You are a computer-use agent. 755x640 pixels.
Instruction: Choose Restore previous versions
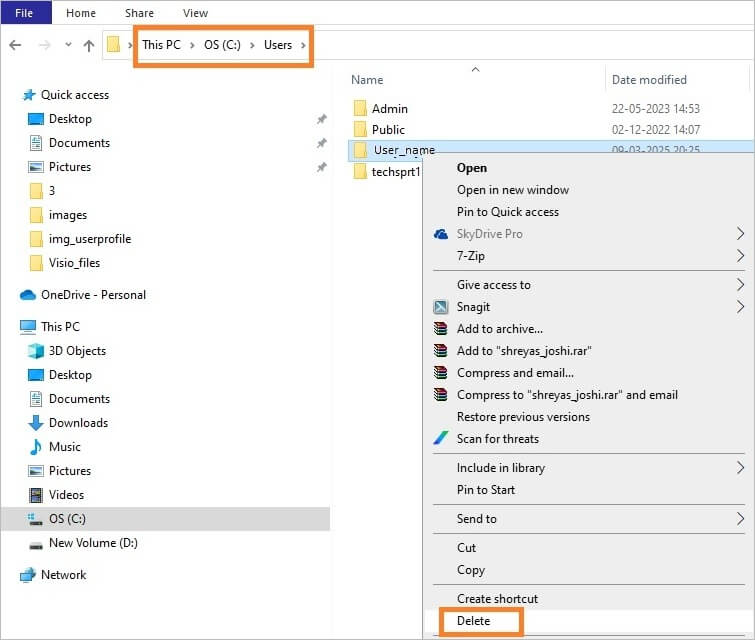523,417
